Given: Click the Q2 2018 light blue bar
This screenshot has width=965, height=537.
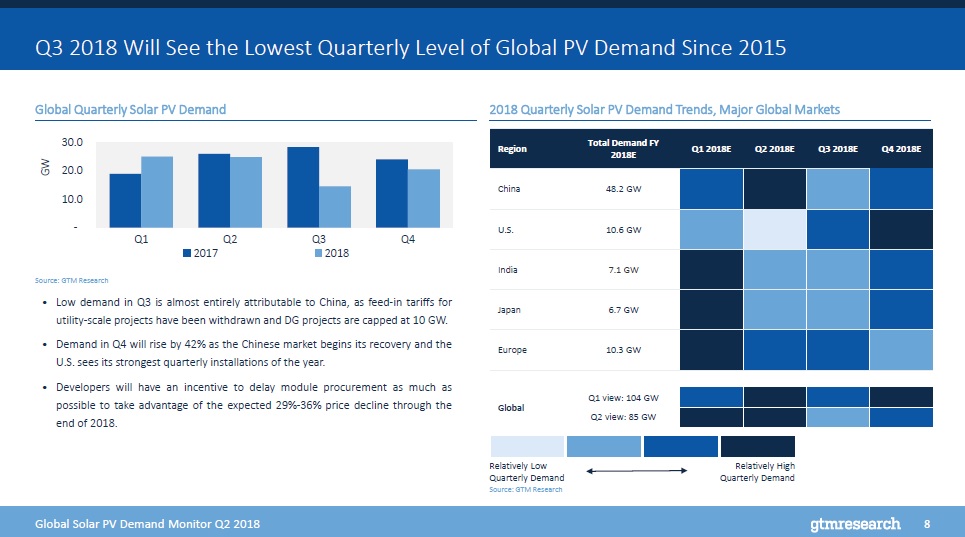Looking at the screenshot, I should (246, 192).
